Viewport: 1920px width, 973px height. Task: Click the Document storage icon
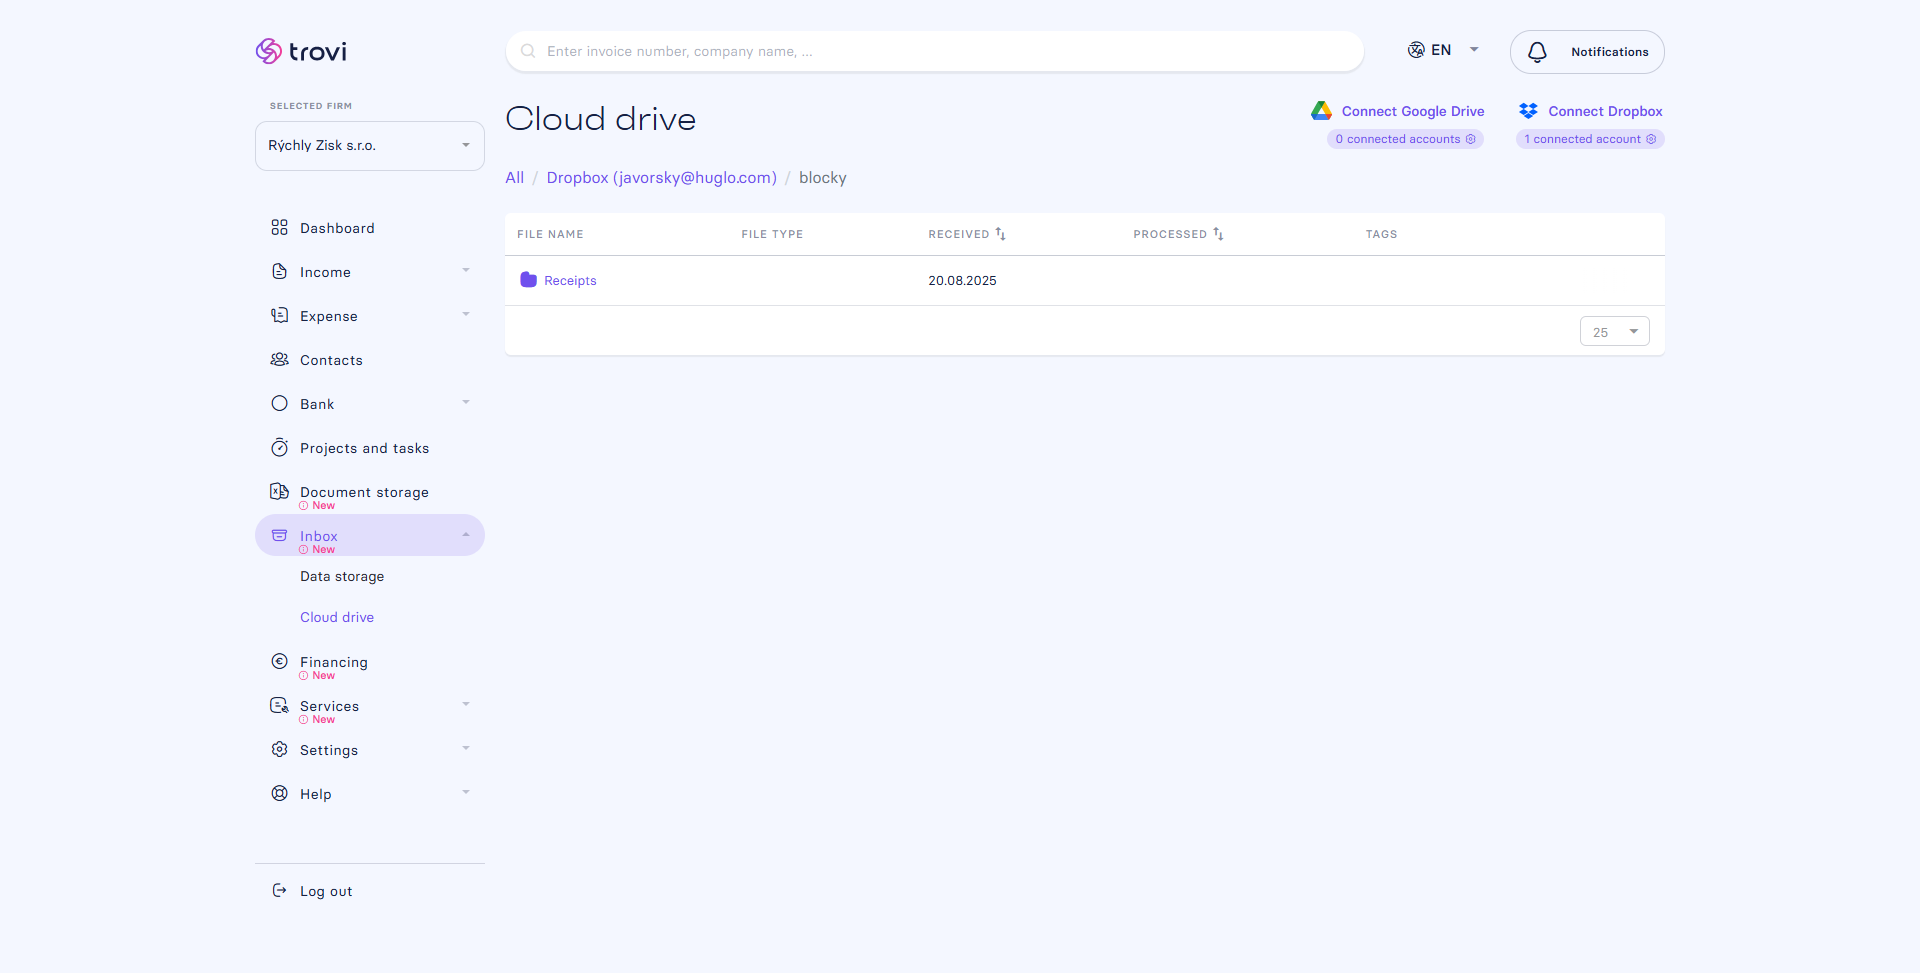pyautogui.click(x=279, y=491)
